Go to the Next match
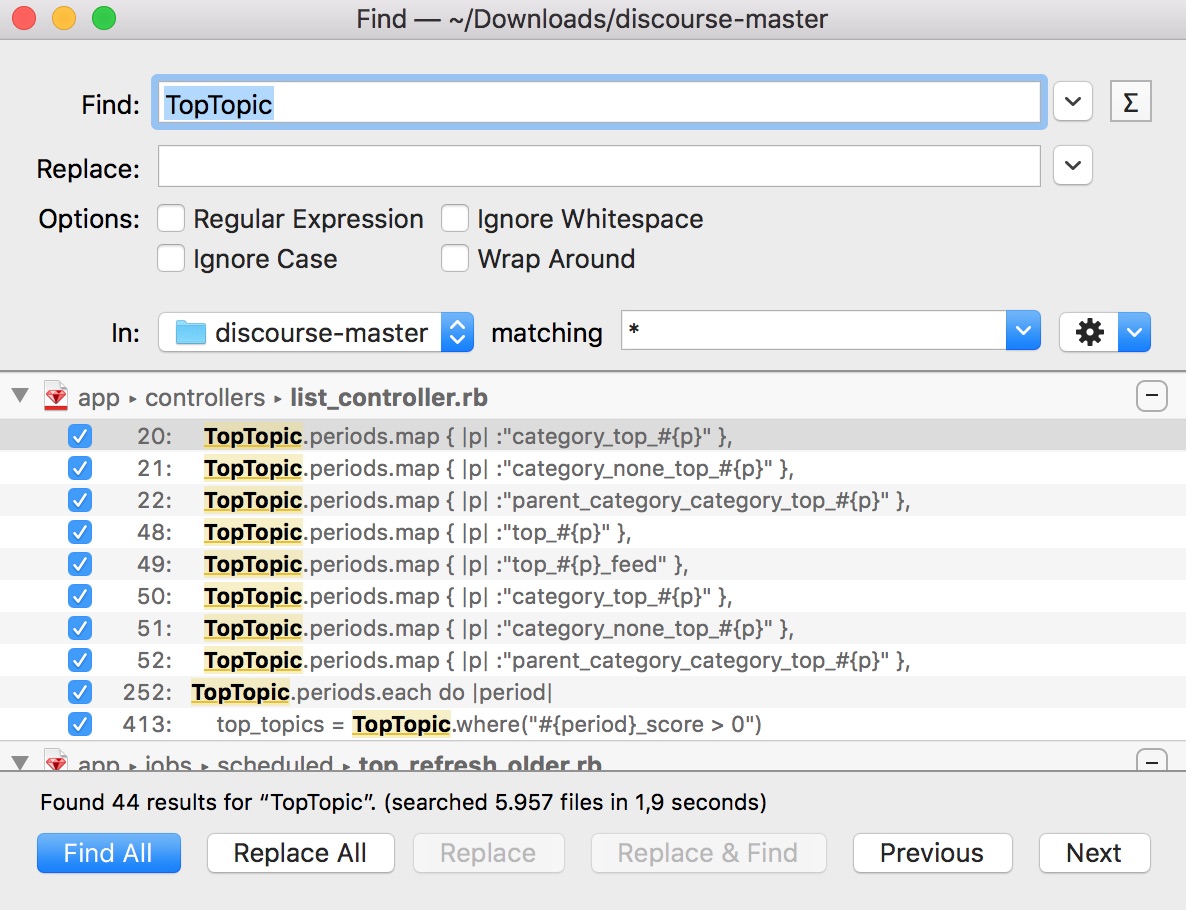 tap(1094, 853)
